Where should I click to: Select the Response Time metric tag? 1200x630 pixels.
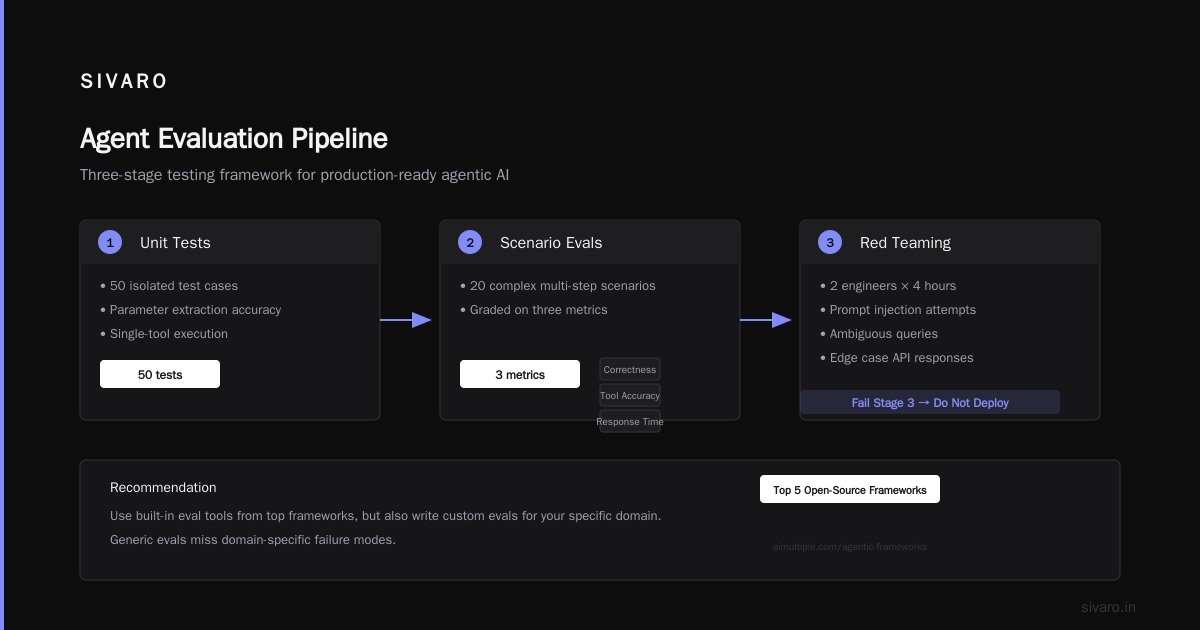point(630,422)
